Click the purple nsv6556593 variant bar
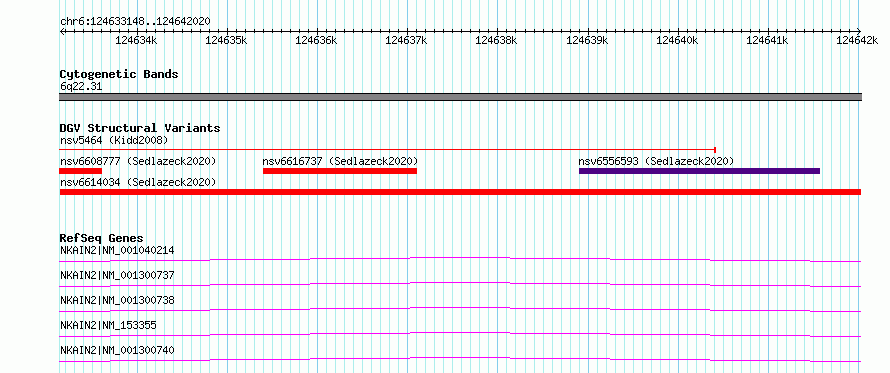The height and width of the screenshot is (373, 890). tap(699, 171)
